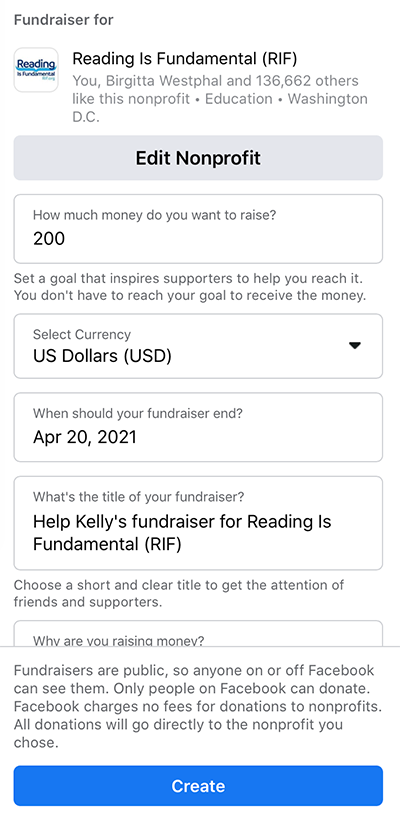Click the blue Create button
Screen dimensions: 400x823
tap(198, 786)
